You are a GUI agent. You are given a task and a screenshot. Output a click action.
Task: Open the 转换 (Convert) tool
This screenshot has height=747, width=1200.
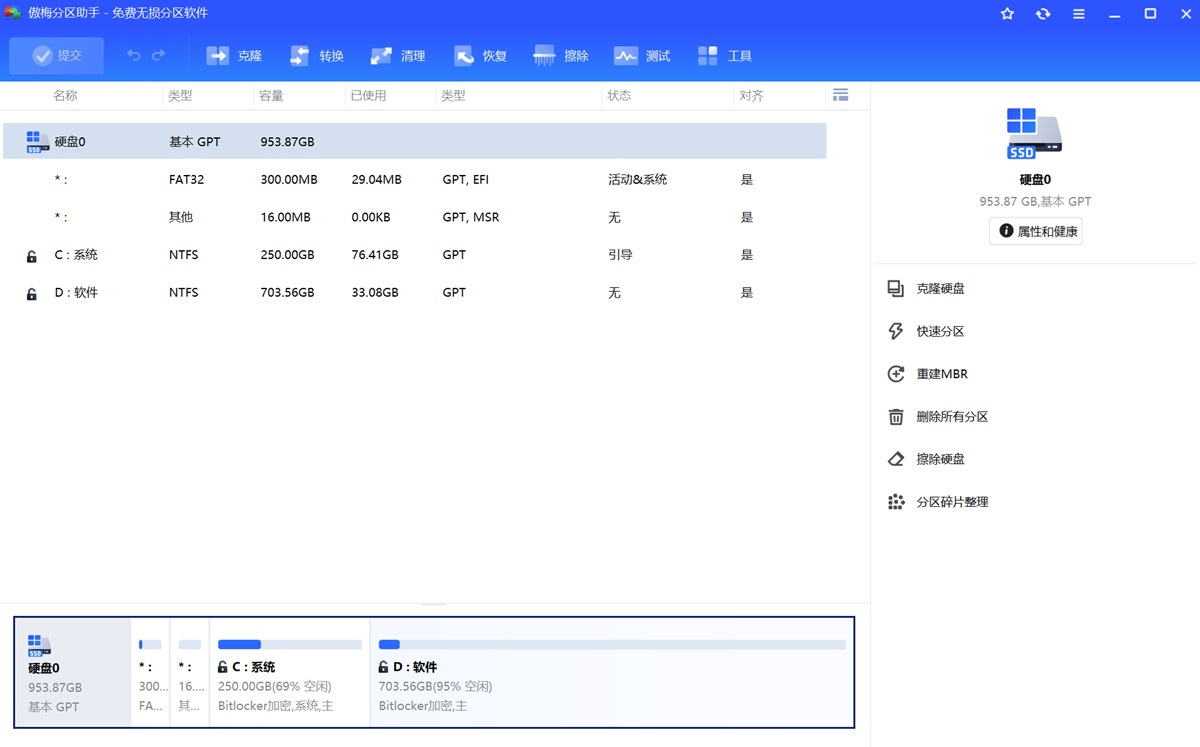click(x=316, y=56)
